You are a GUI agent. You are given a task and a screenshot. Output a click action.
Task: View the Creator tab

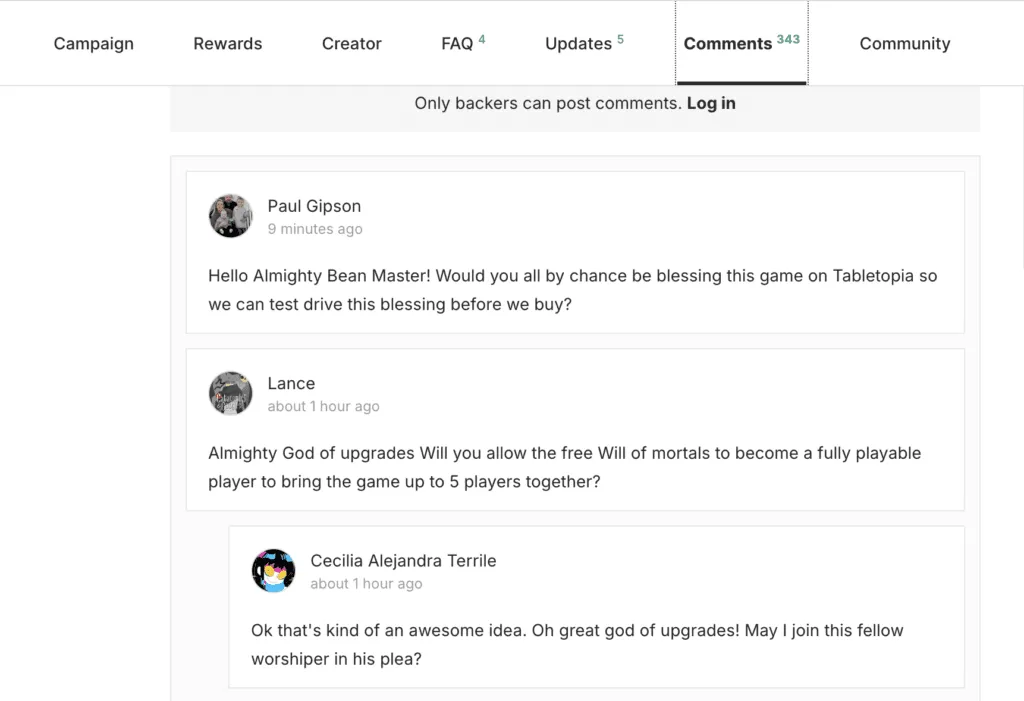click(351, 43)
